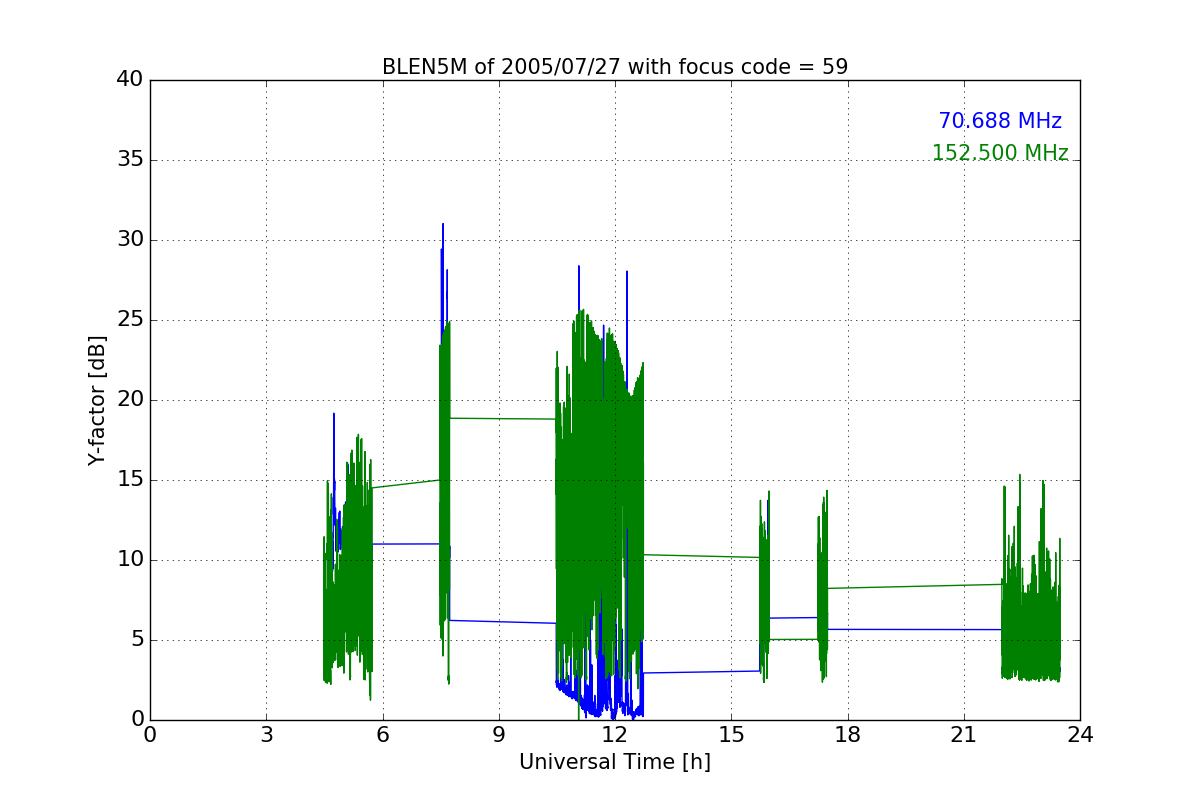
Task: Click x-axis tick label 21
Action: [964, 734]
